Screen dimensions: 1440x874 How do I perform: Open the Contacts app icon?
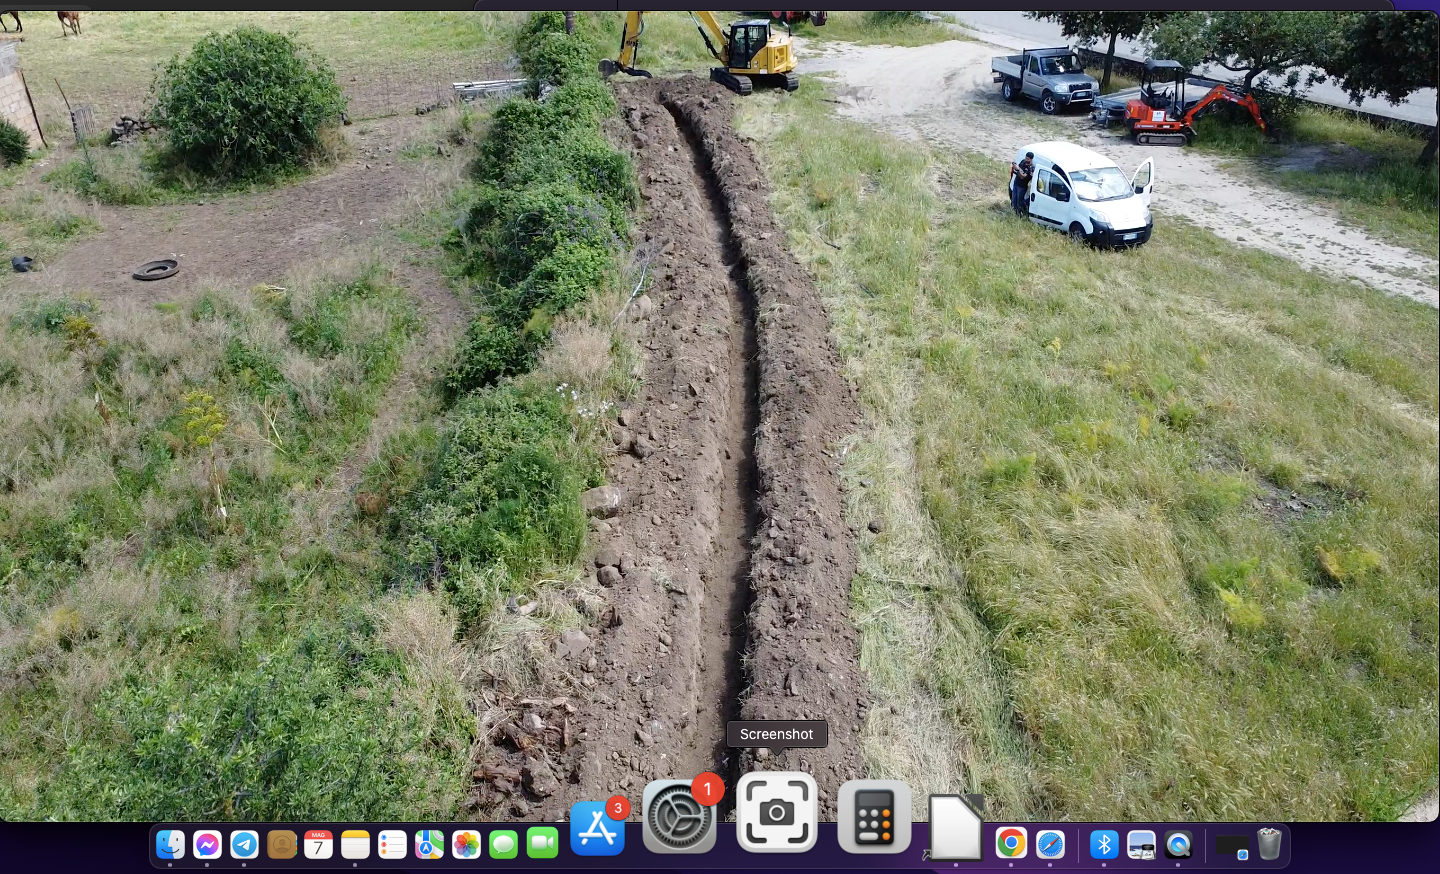[282, 845]
